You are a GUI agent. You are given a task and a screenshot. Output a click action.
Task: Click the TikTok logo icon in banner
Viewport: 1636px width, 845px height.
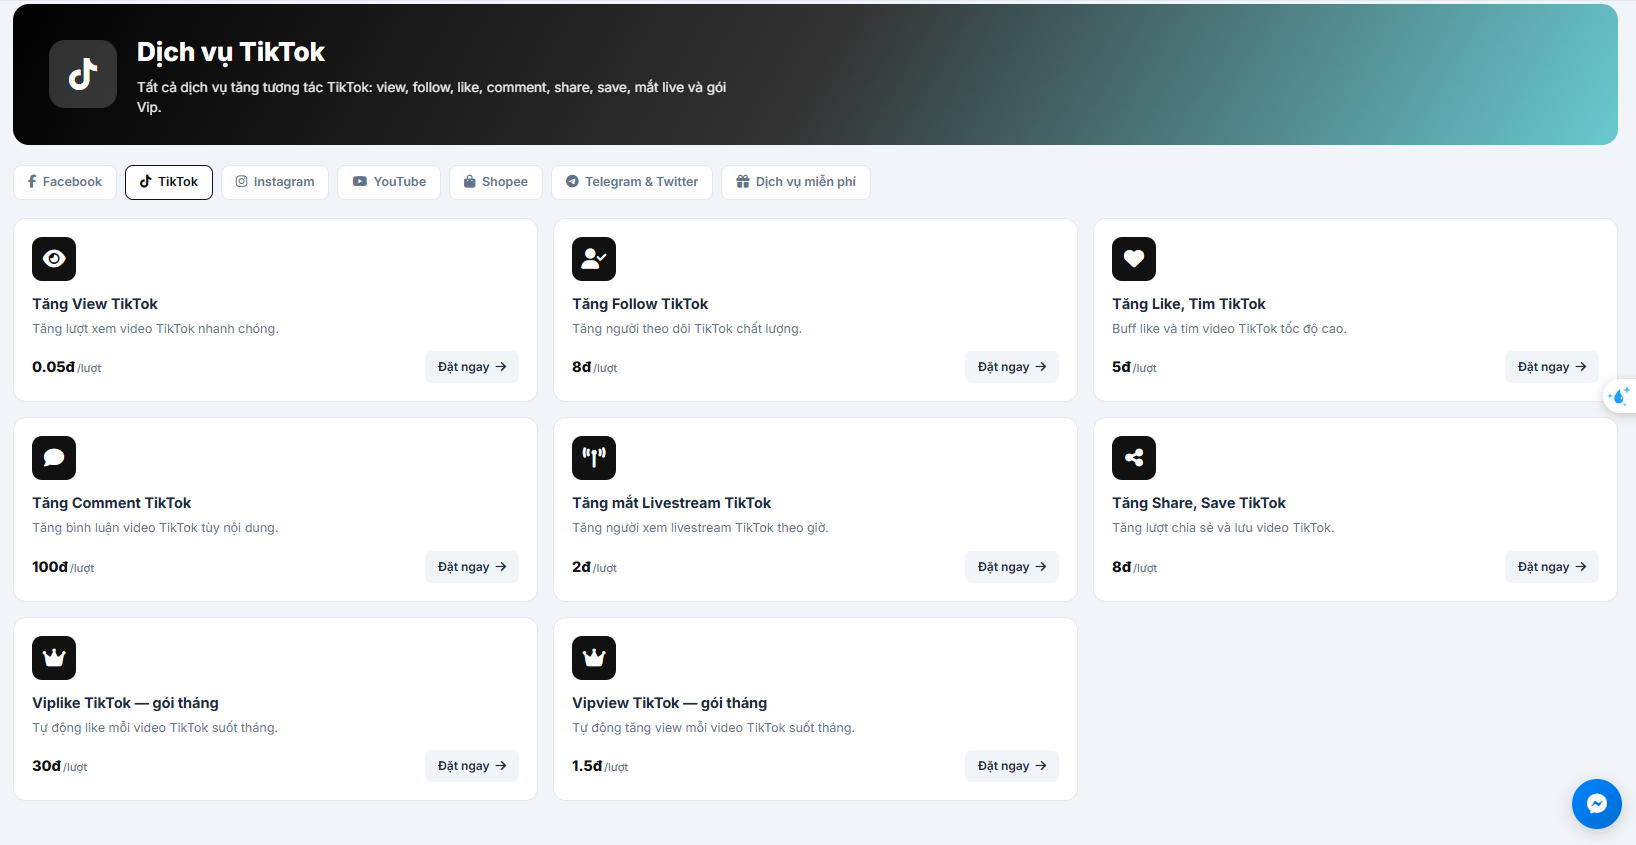83,74
